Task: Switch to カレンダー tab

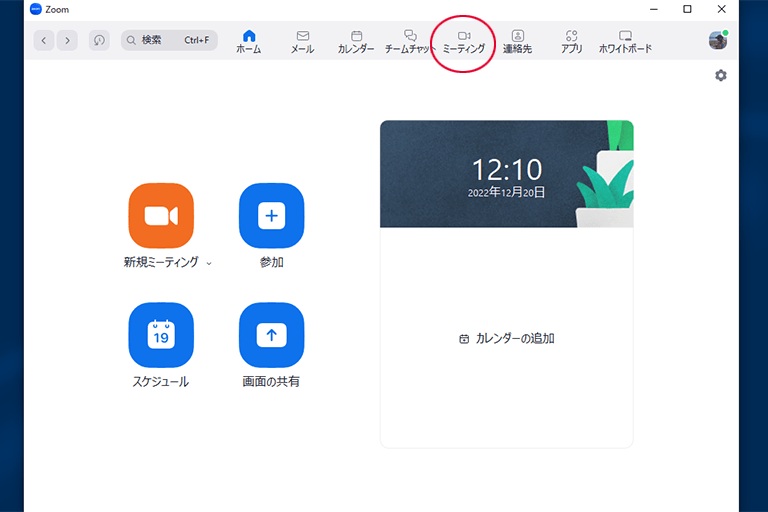Action: pyautogui.click(x=356, y=41)
